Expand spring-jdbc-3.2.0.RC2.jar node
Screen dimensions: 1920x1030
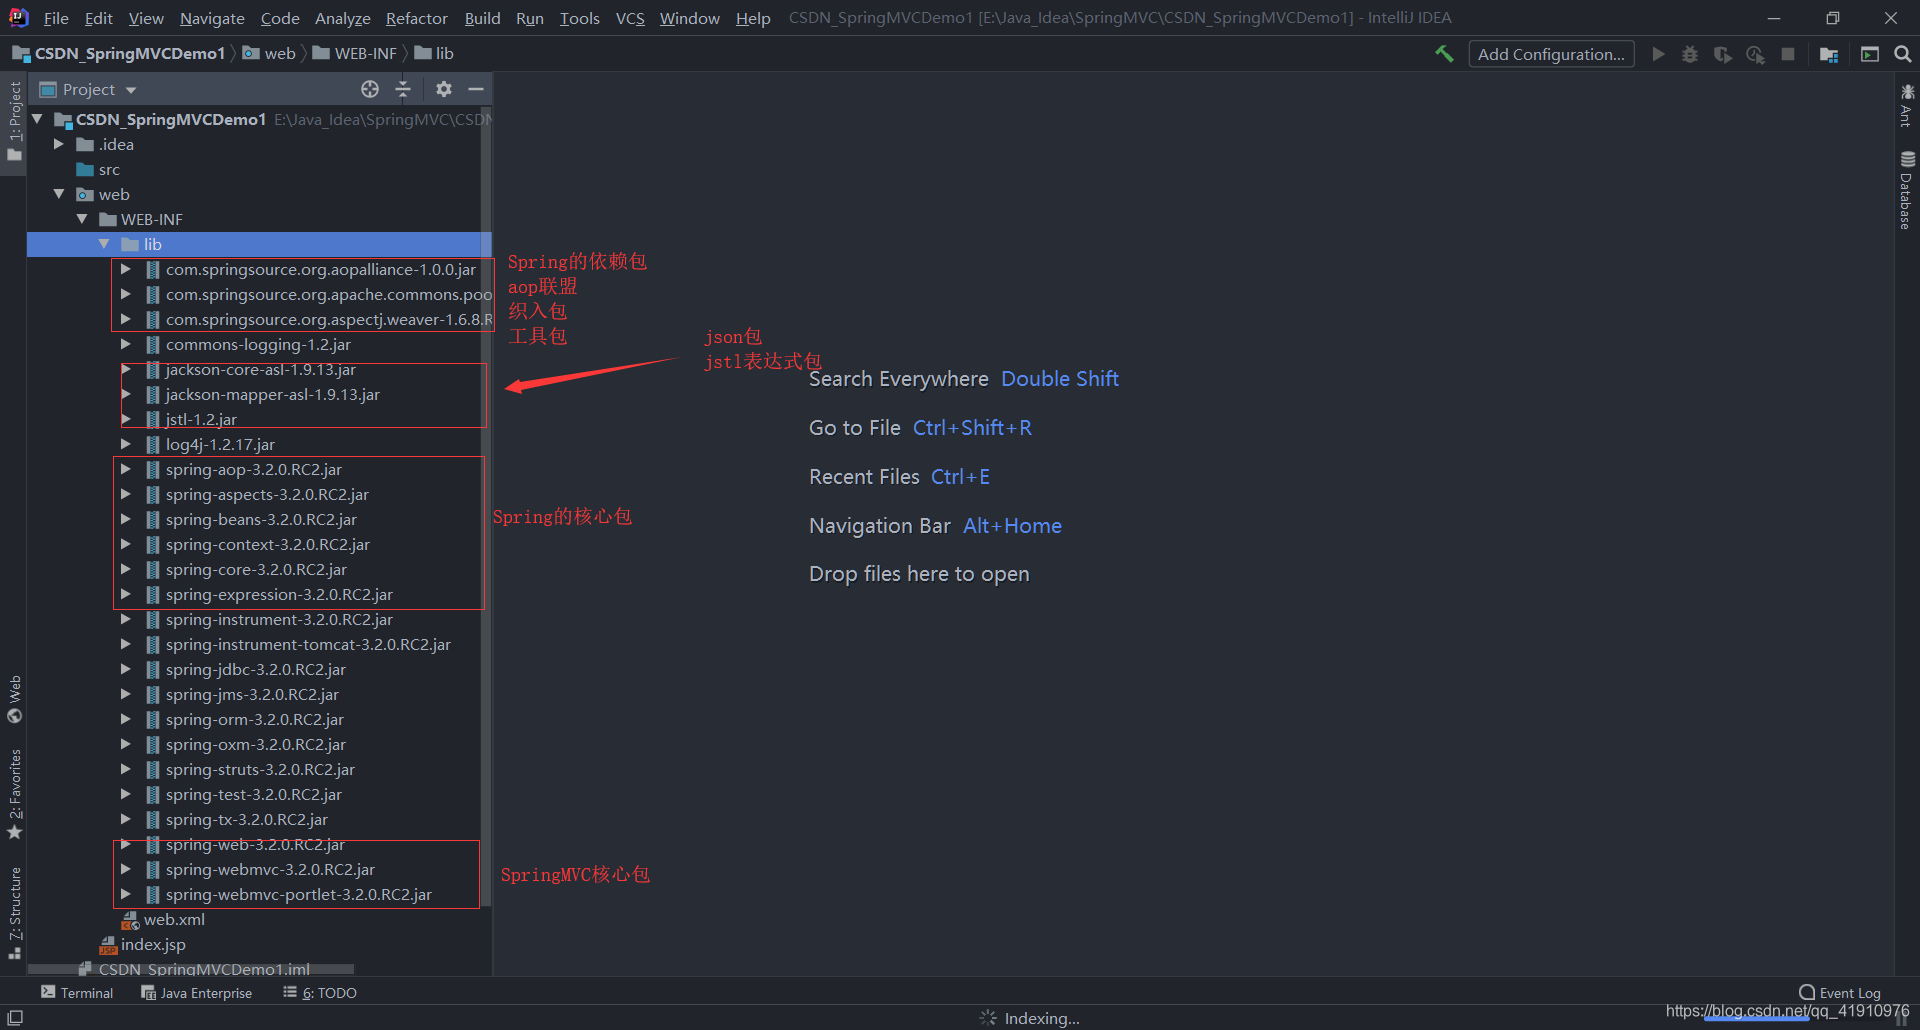pos(125,669)
